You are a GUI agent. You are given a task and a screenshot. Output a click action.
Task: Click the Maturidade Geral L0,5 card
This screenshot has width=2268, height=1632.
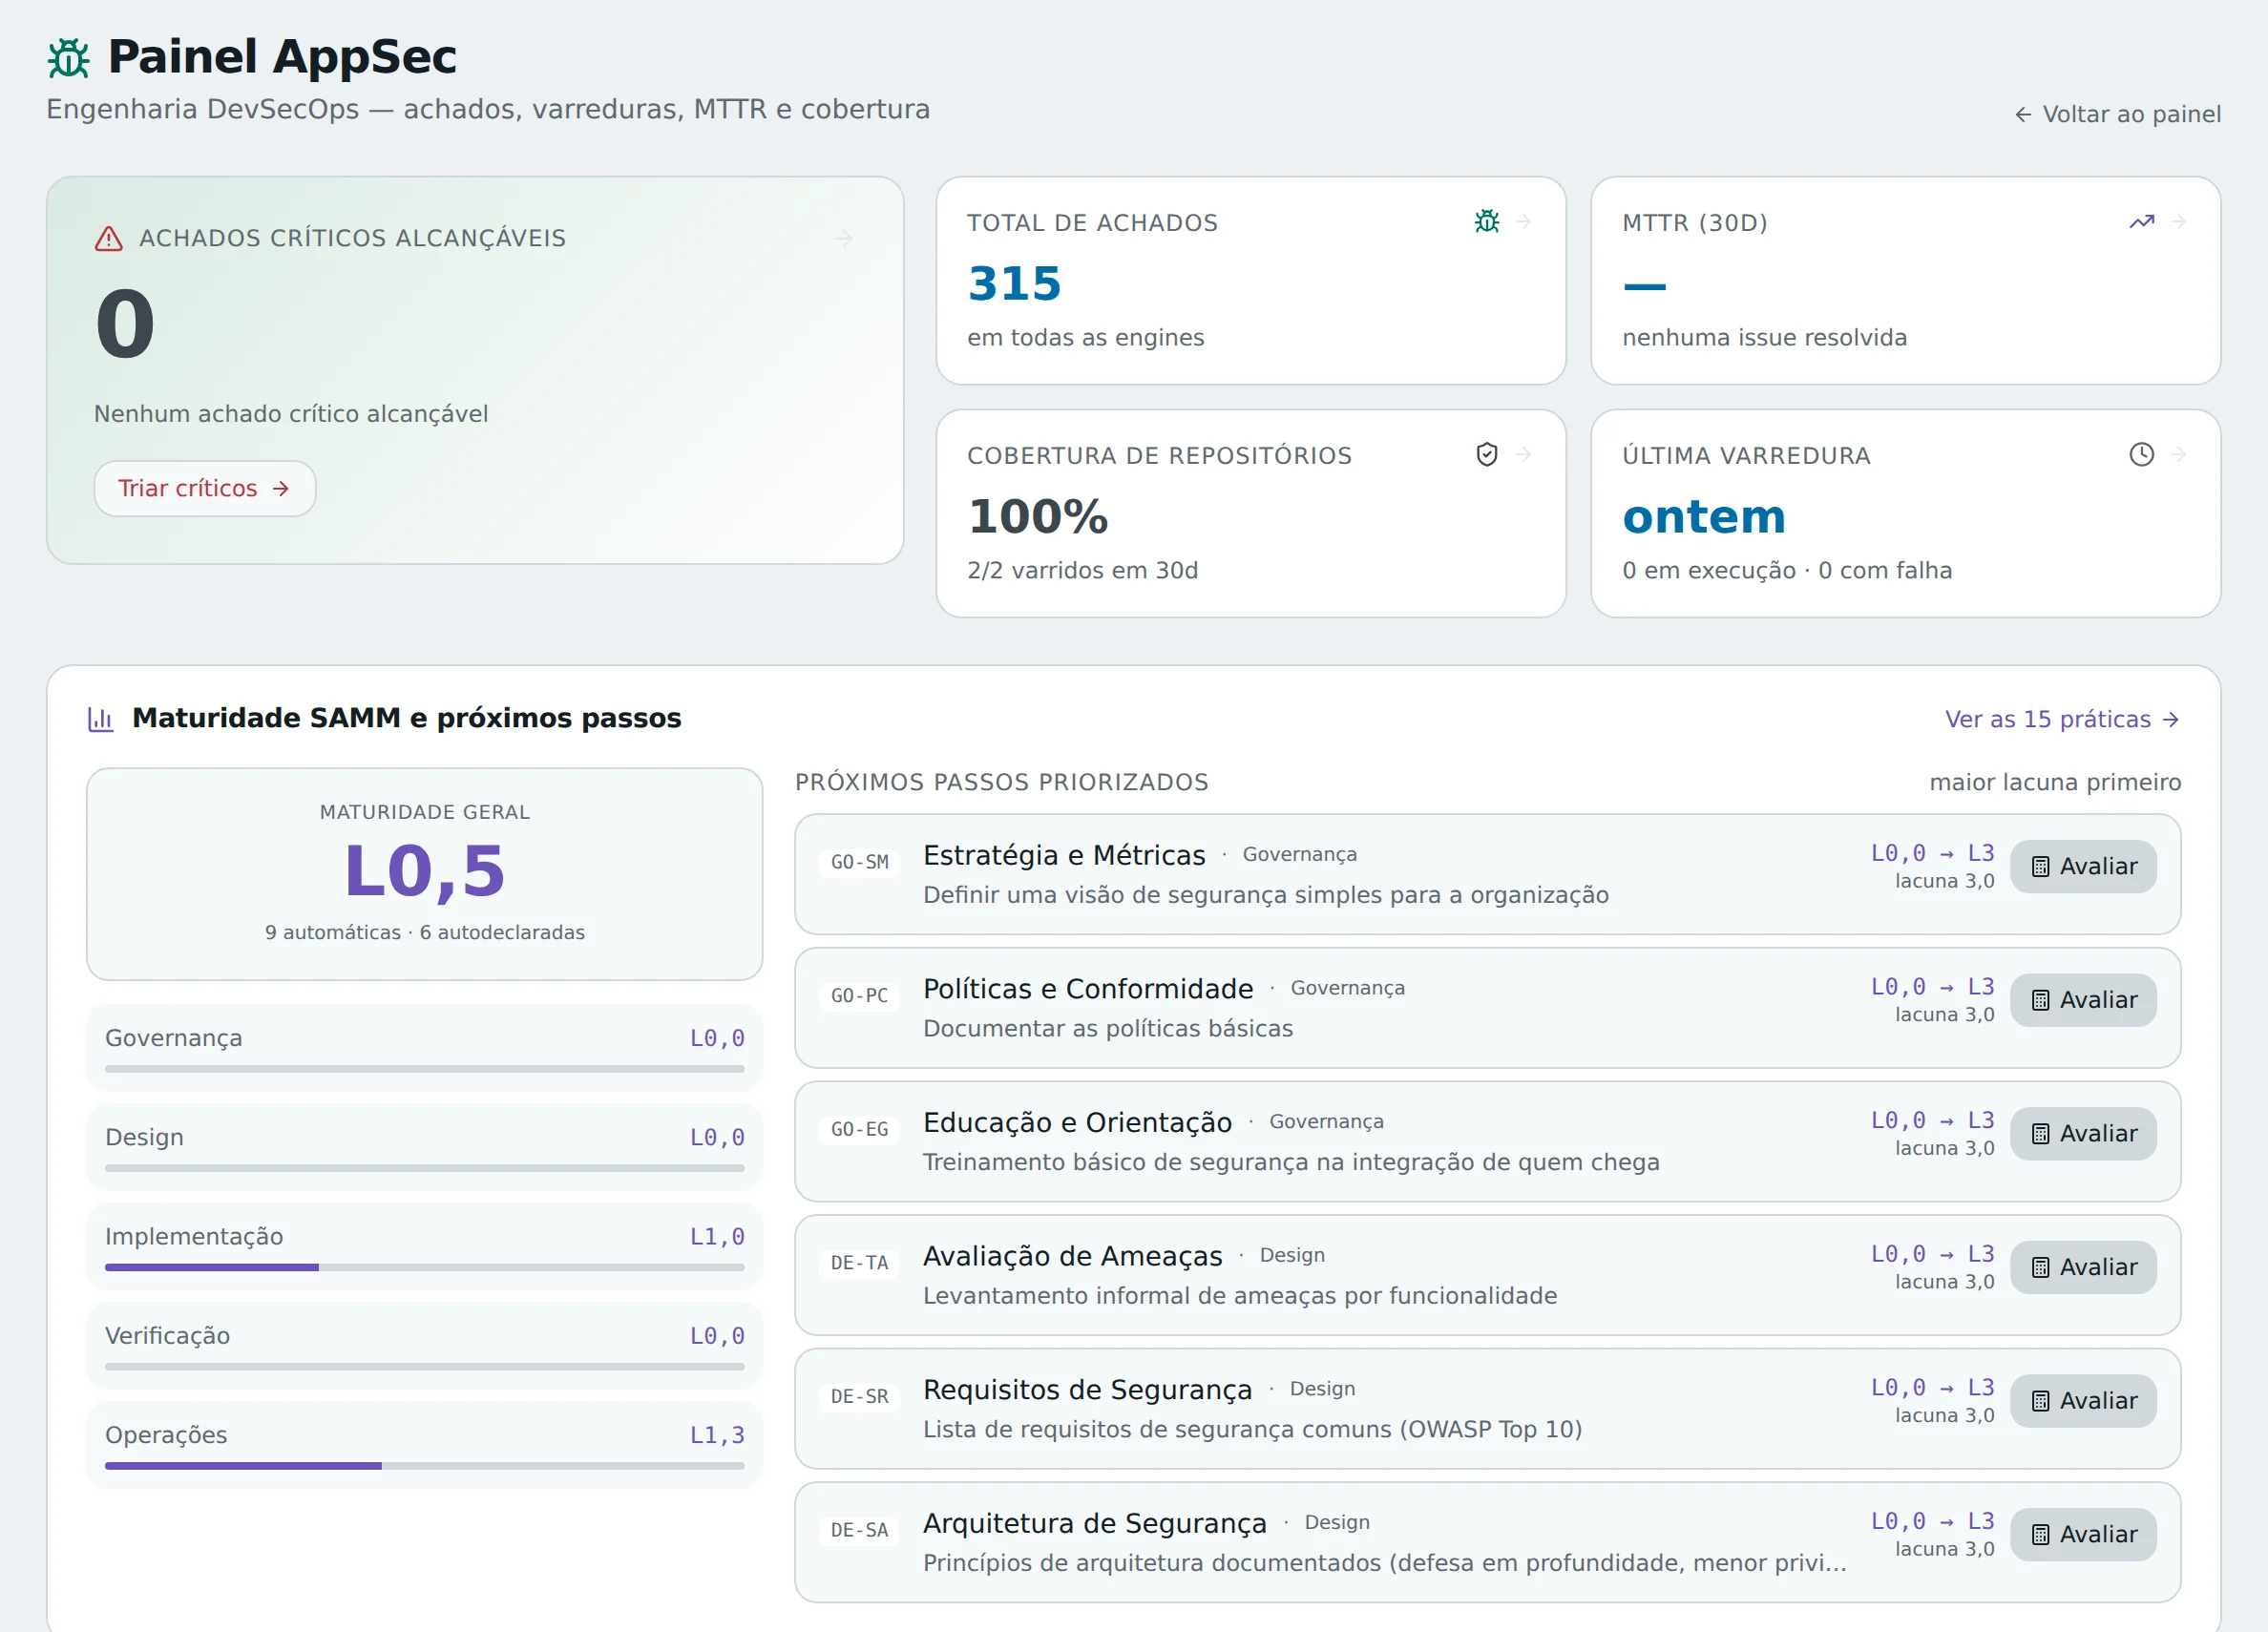pos(425,874)
